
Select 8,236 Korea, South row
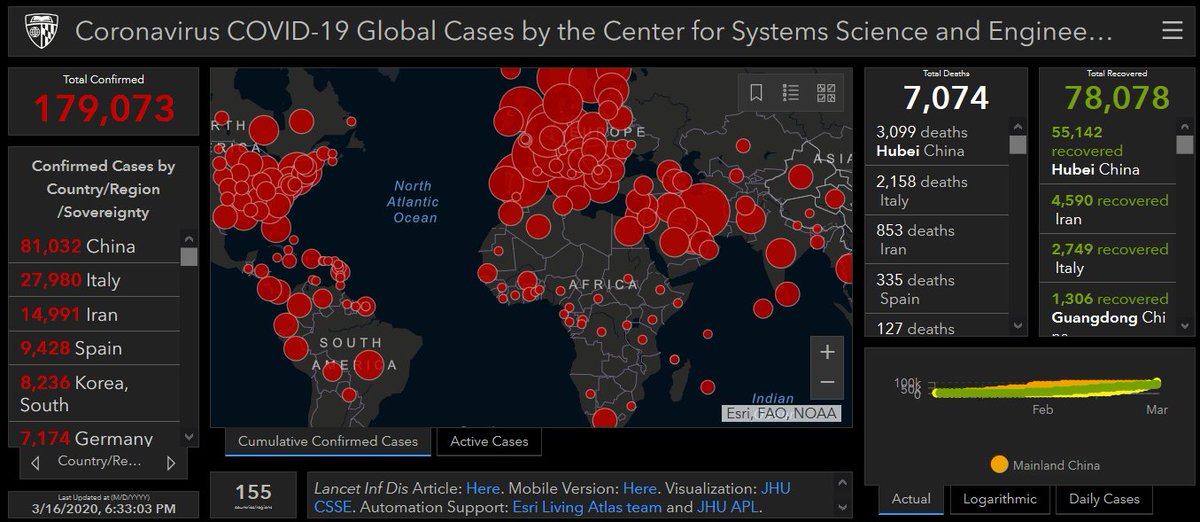pos(95,393)
